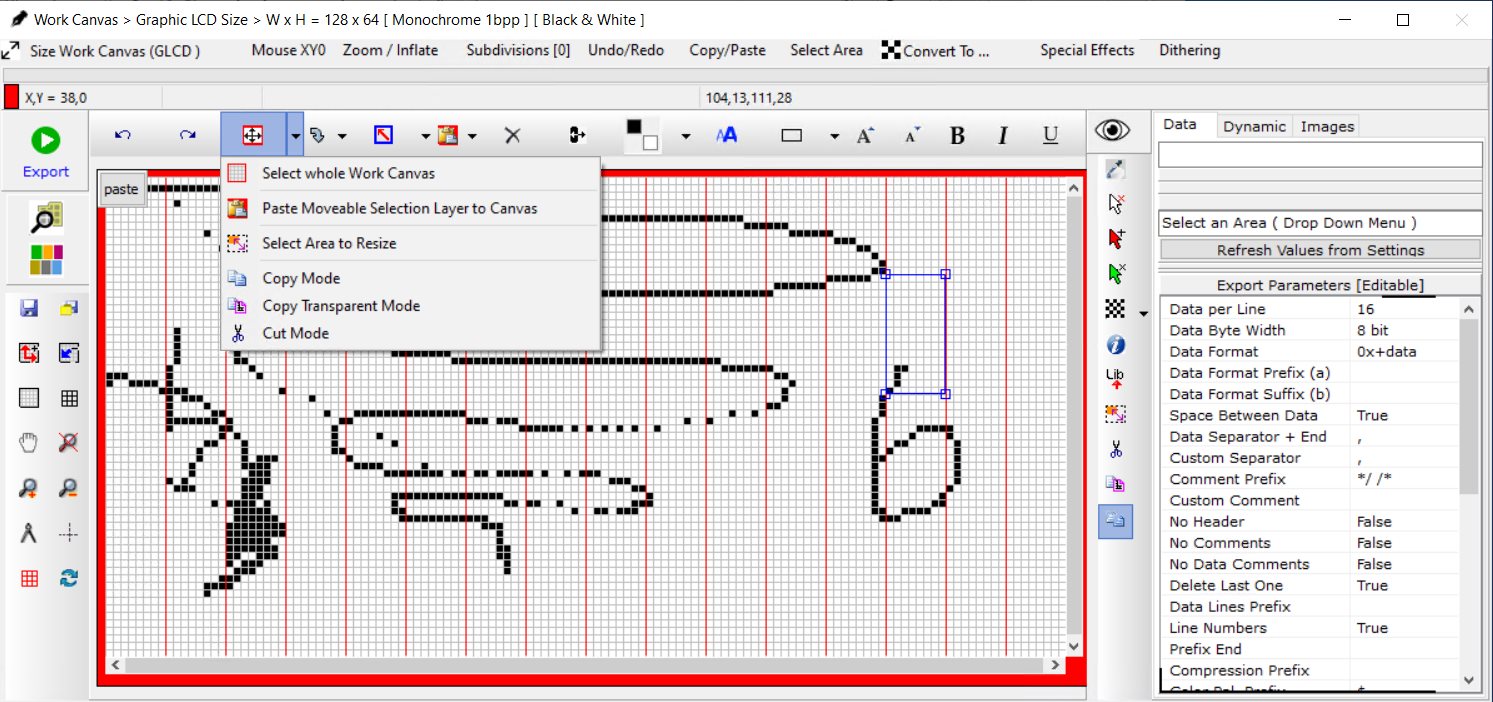
Task: Open dropdown arrow beside checkerboard icon
Action: (1143, 314)
